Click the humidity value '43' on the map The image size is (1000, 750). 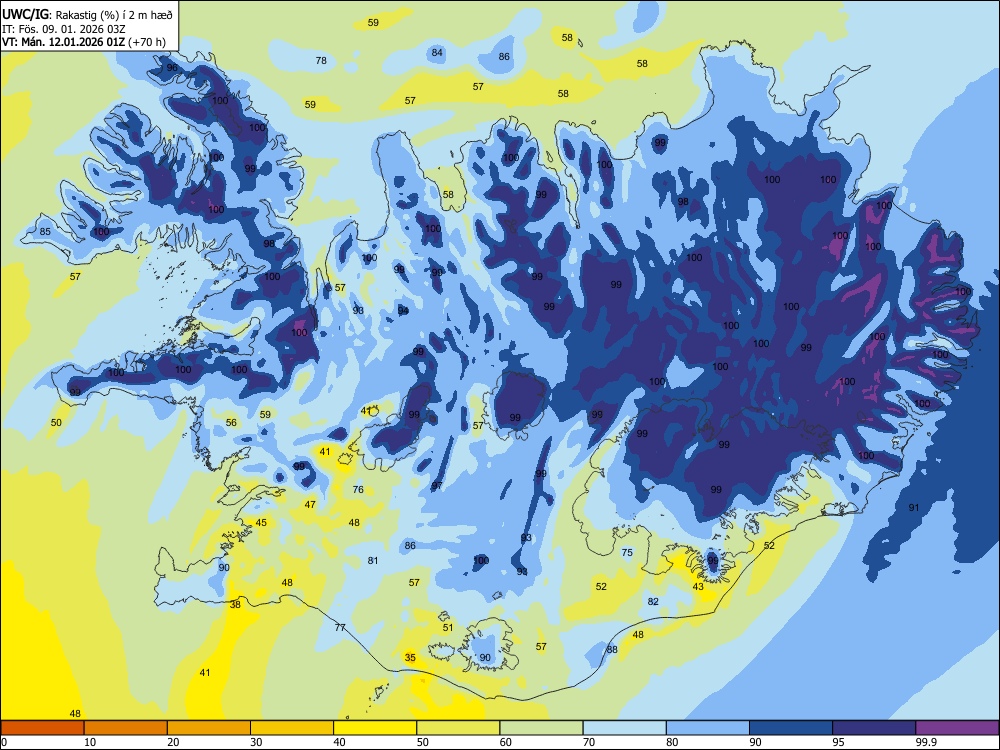coord(698,587)
